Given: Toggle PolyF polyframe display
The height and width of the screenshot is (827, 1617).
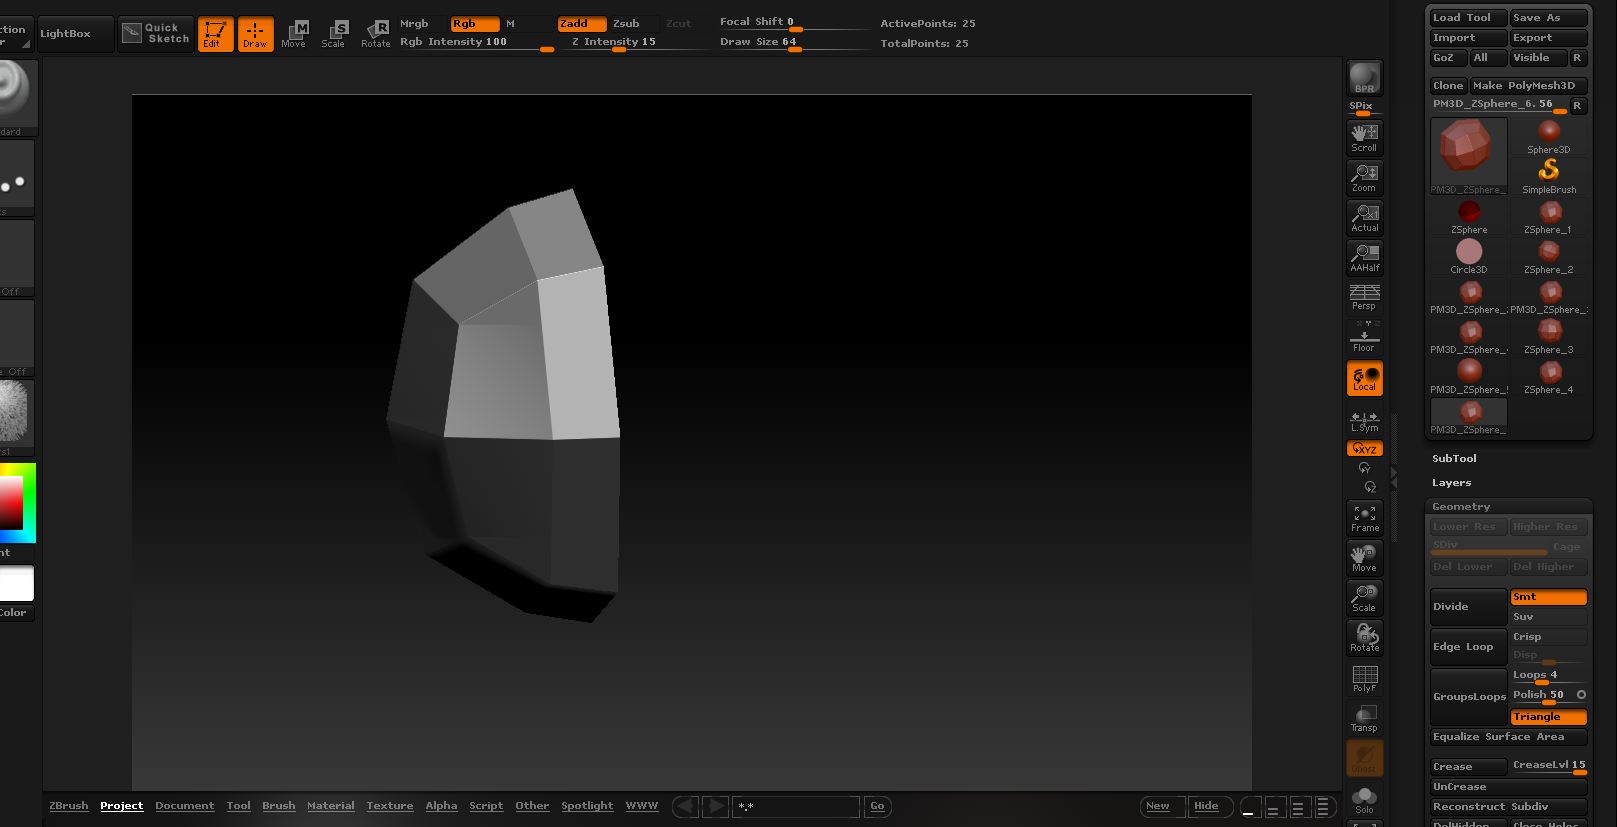Looking at the screenshot, I should coord(1365,678).
